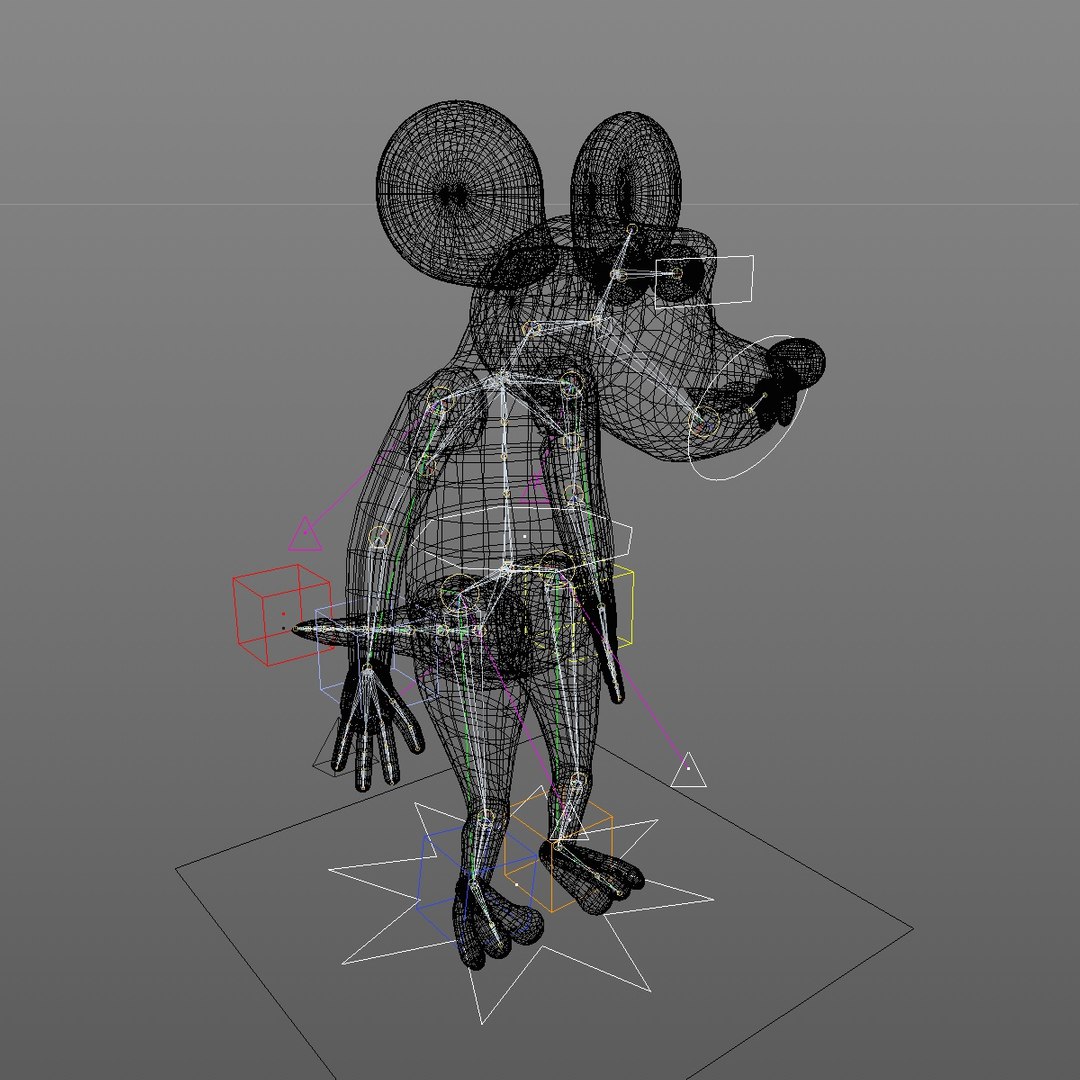The image size is (1080, 1080).
Task: Pick the large magenta triangle beside the arm
Action: 304,534
